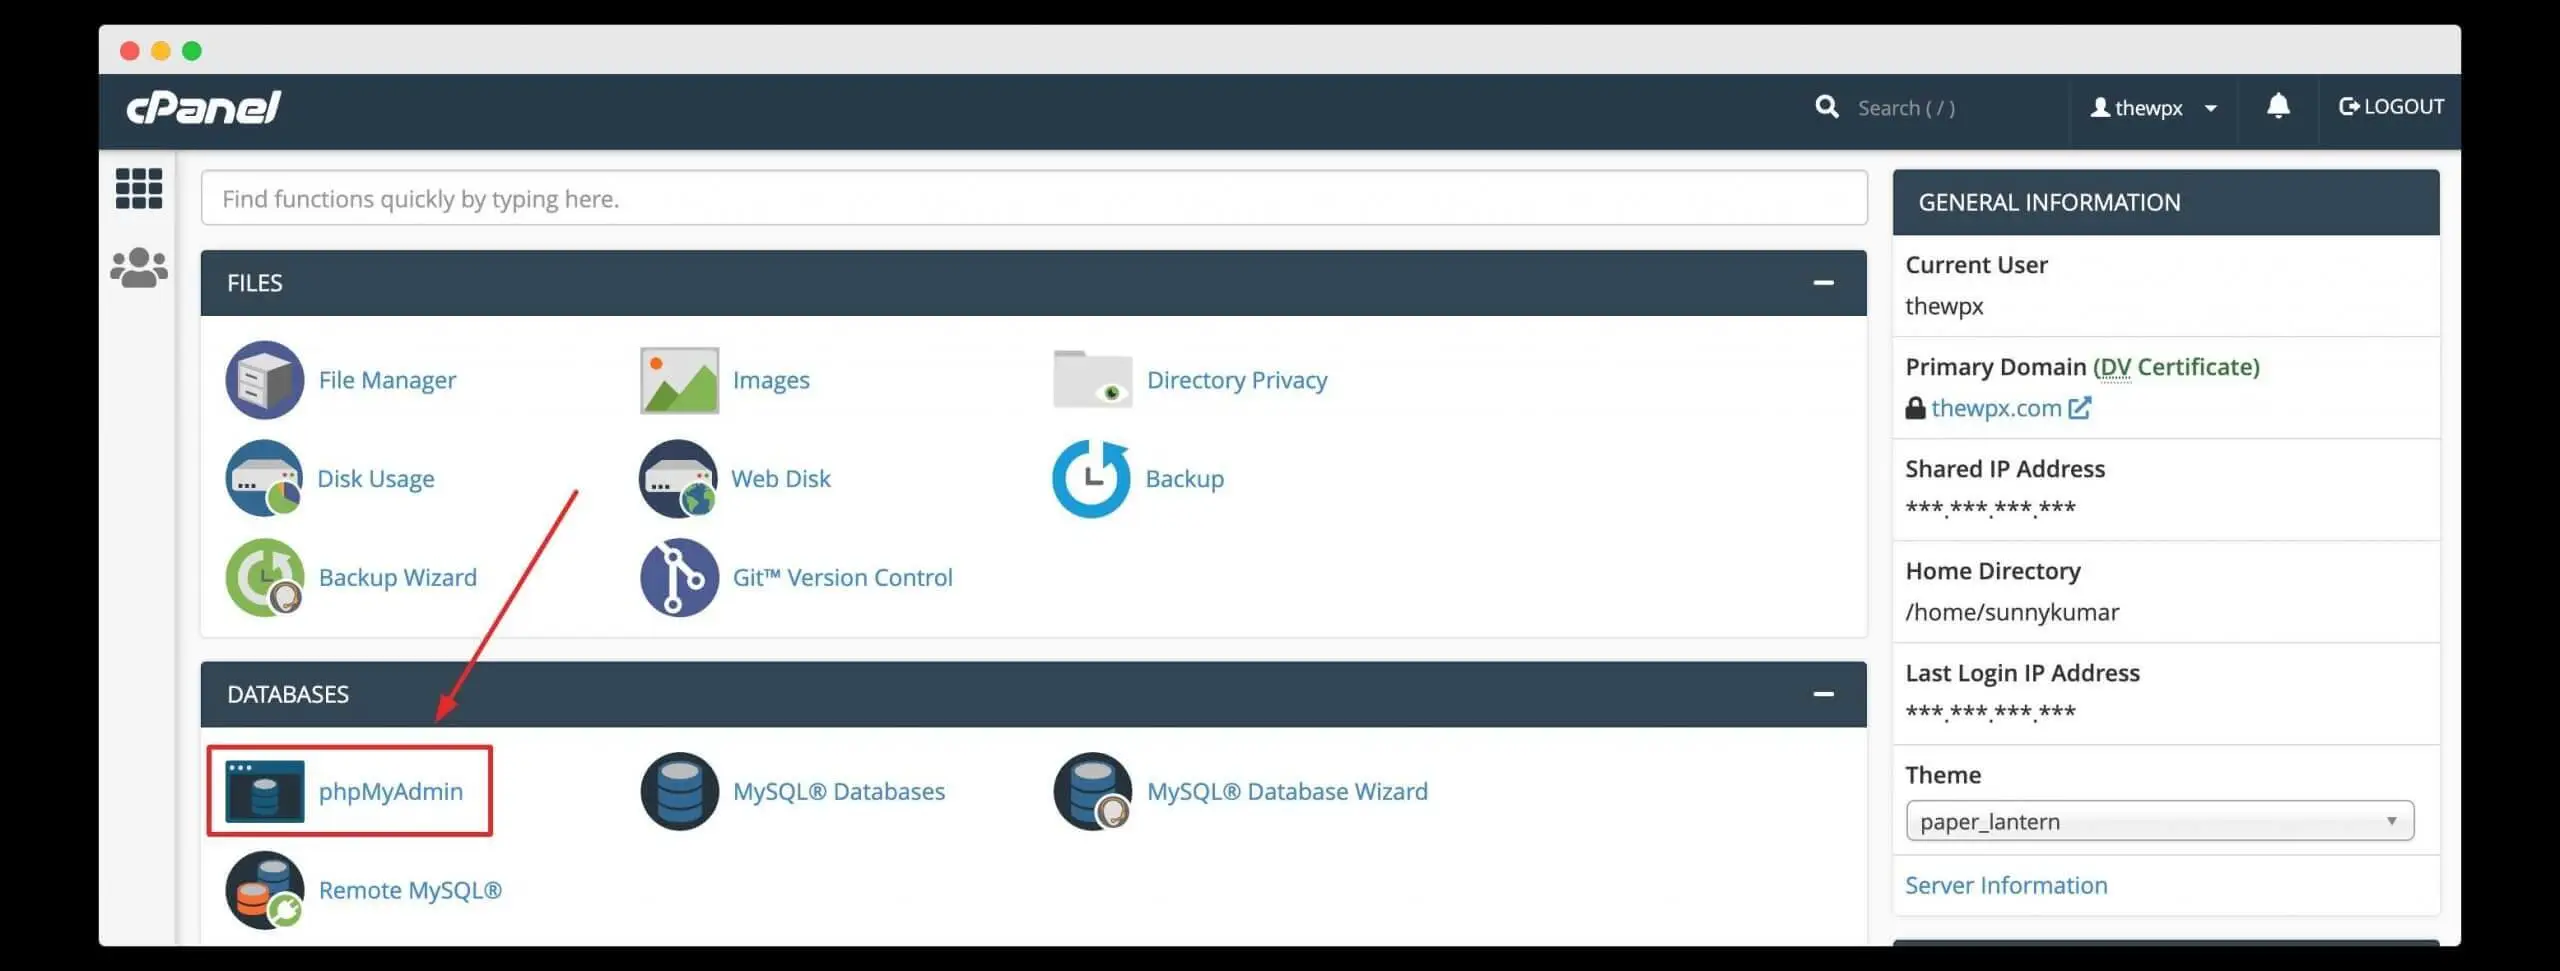The height and width of the screenshot is (971, 2560).
Task: Open Directory Privacy
Action: coord(1237,380)
